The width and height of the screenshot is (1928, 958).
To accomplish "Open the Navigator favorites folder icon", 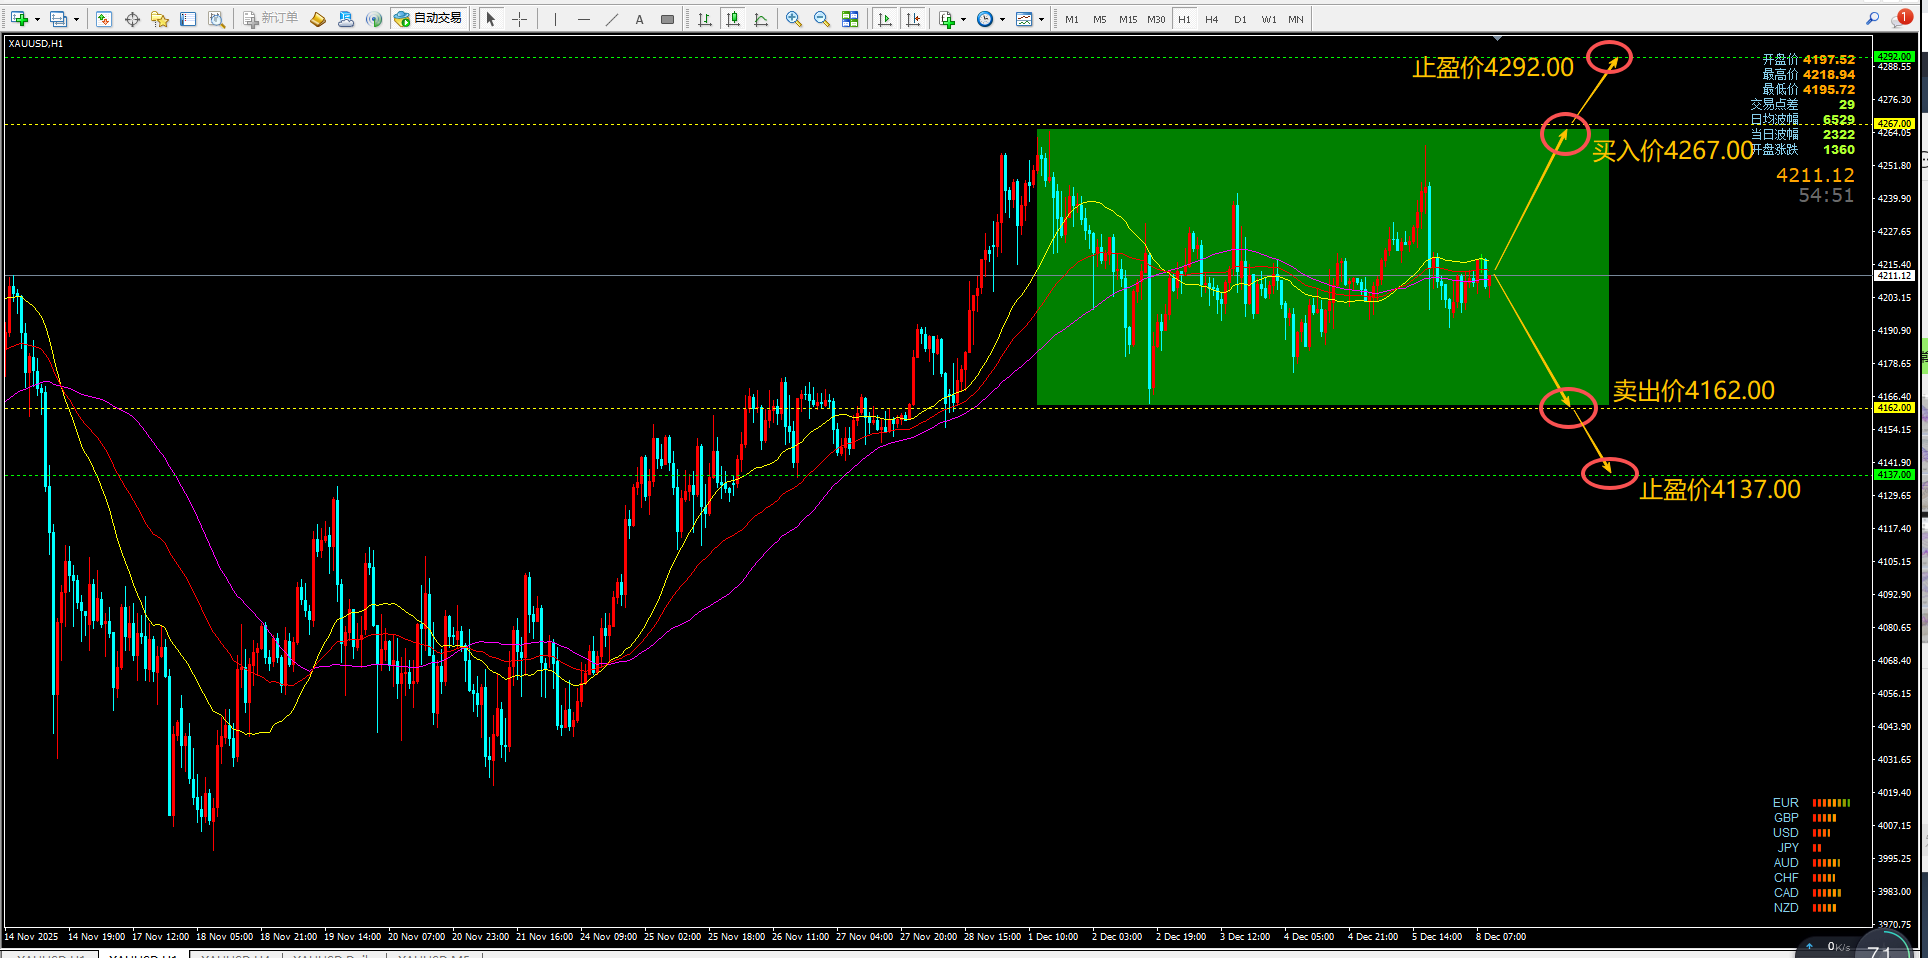I will coord(160,19).
